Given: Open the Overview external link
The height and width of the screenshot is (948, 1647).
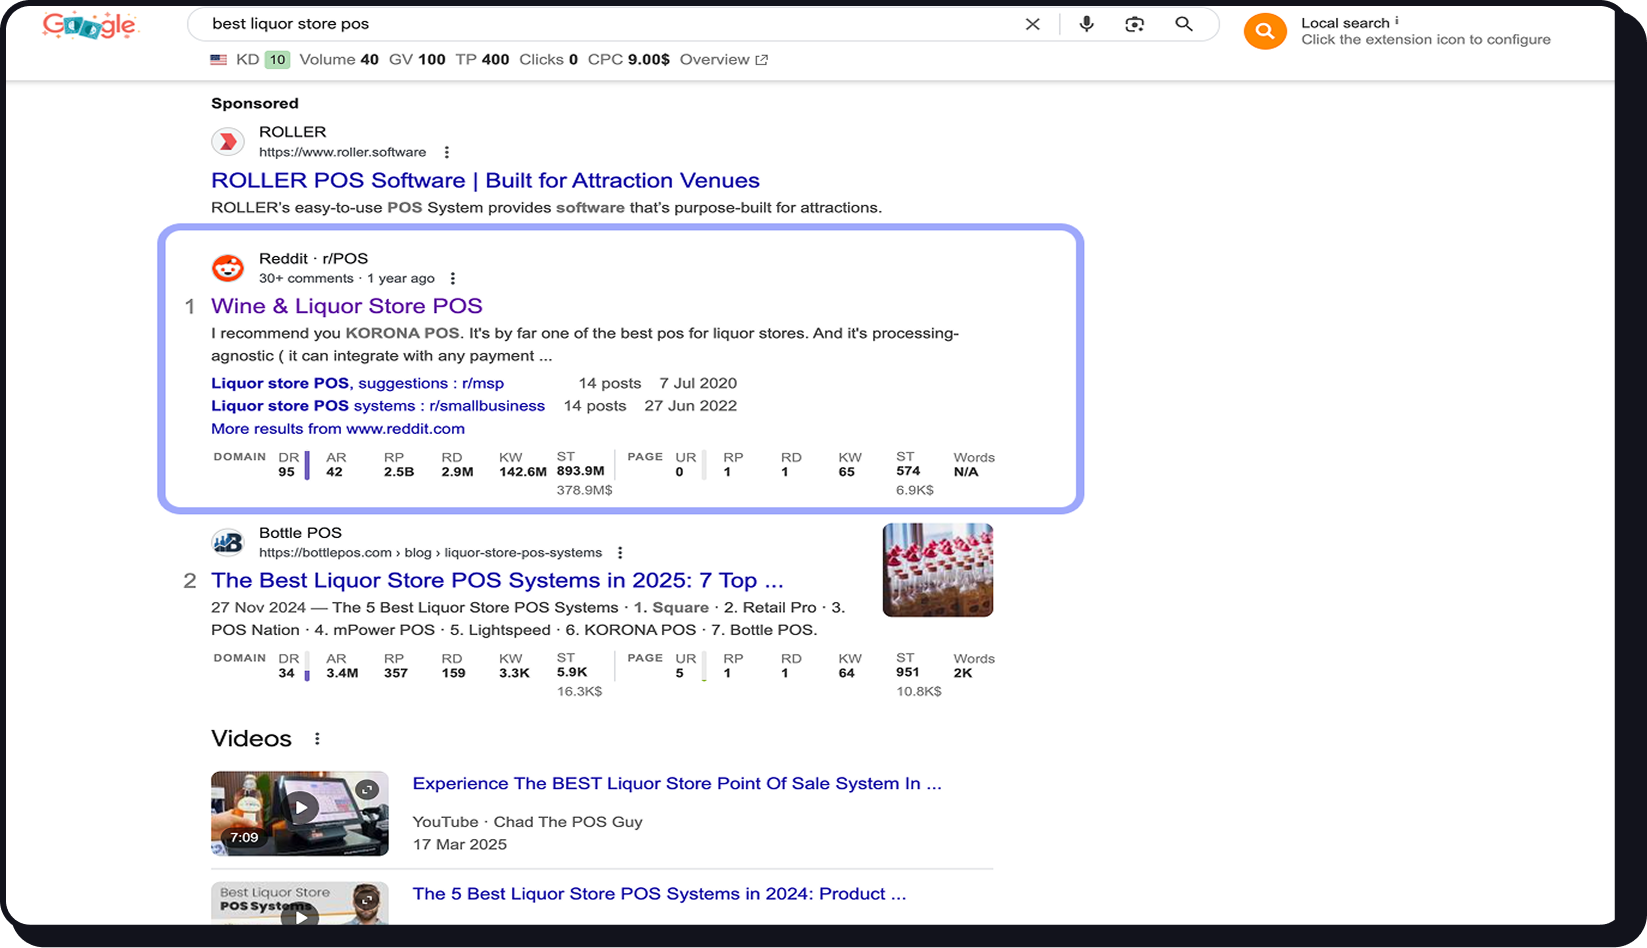Looking at the screenshot, I should coord(724,60).
